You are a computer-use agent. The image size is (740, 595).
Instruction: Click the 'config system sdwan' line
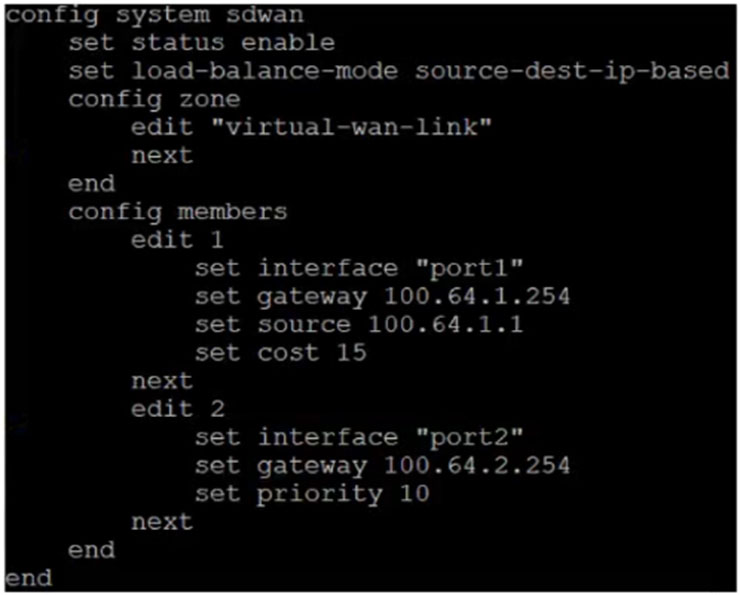(155, 16)
